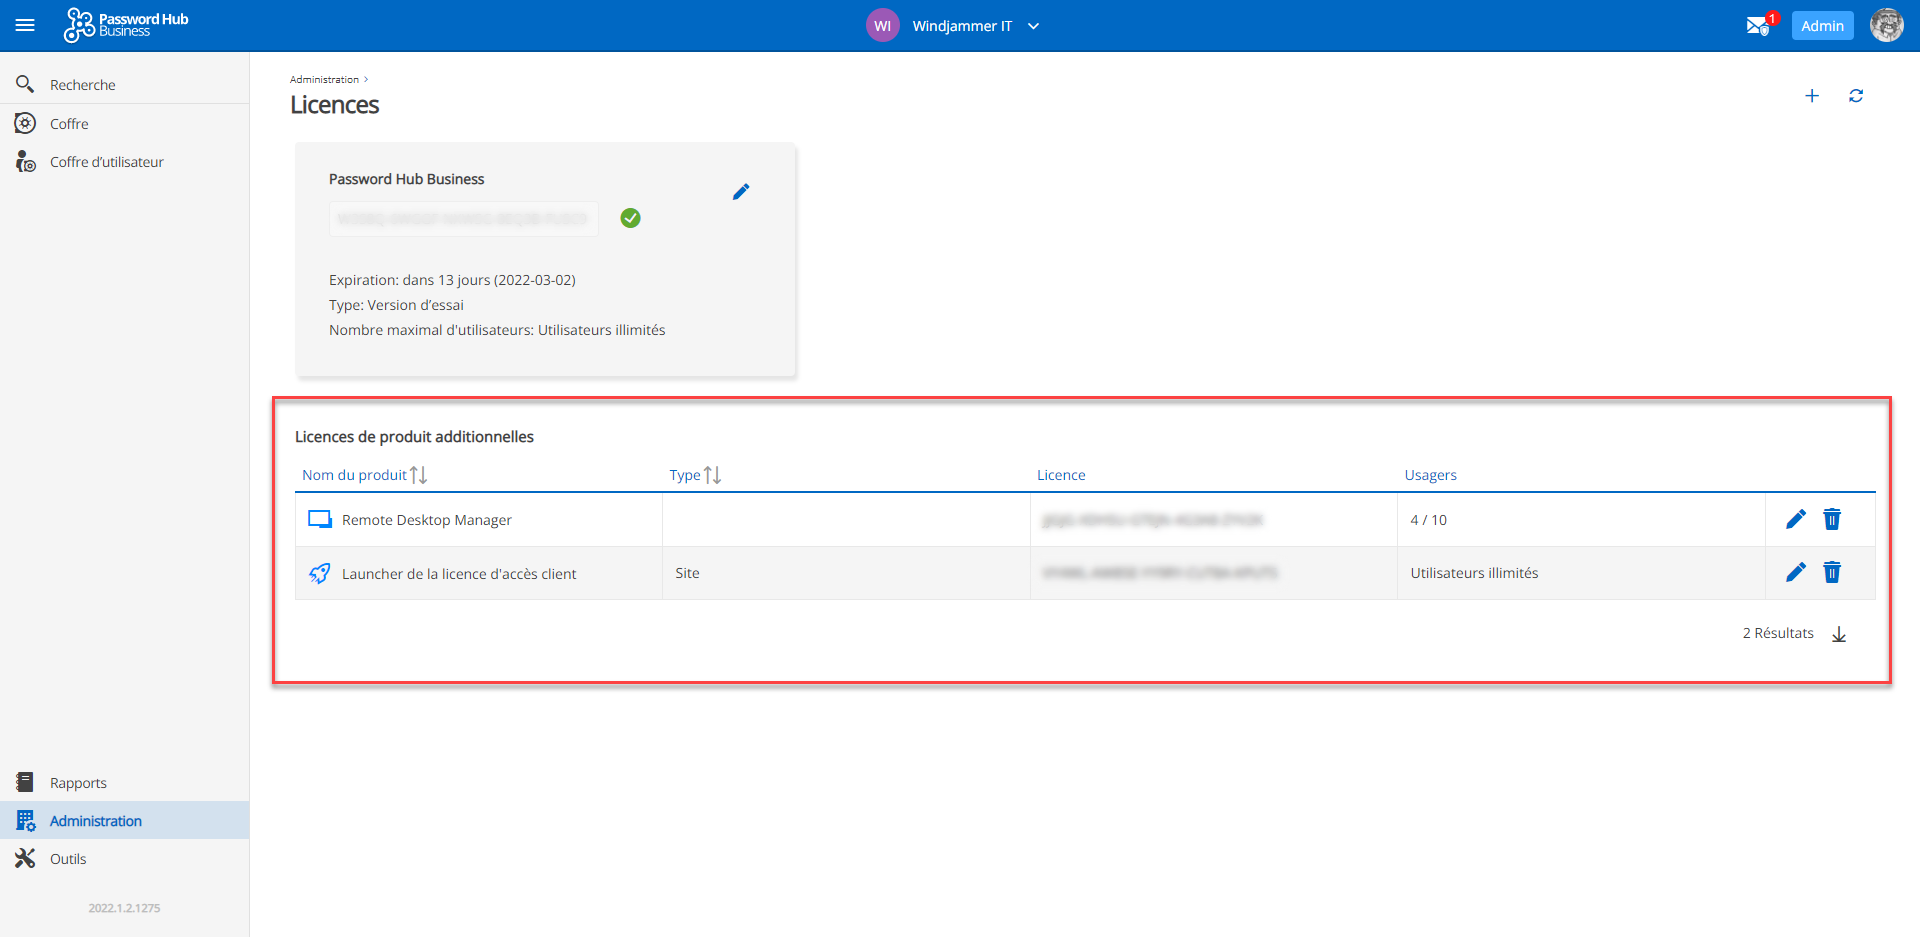This screenshot has width=1920, height=937.
Task: Click the add license plus icon
Action: point(1811,96)
